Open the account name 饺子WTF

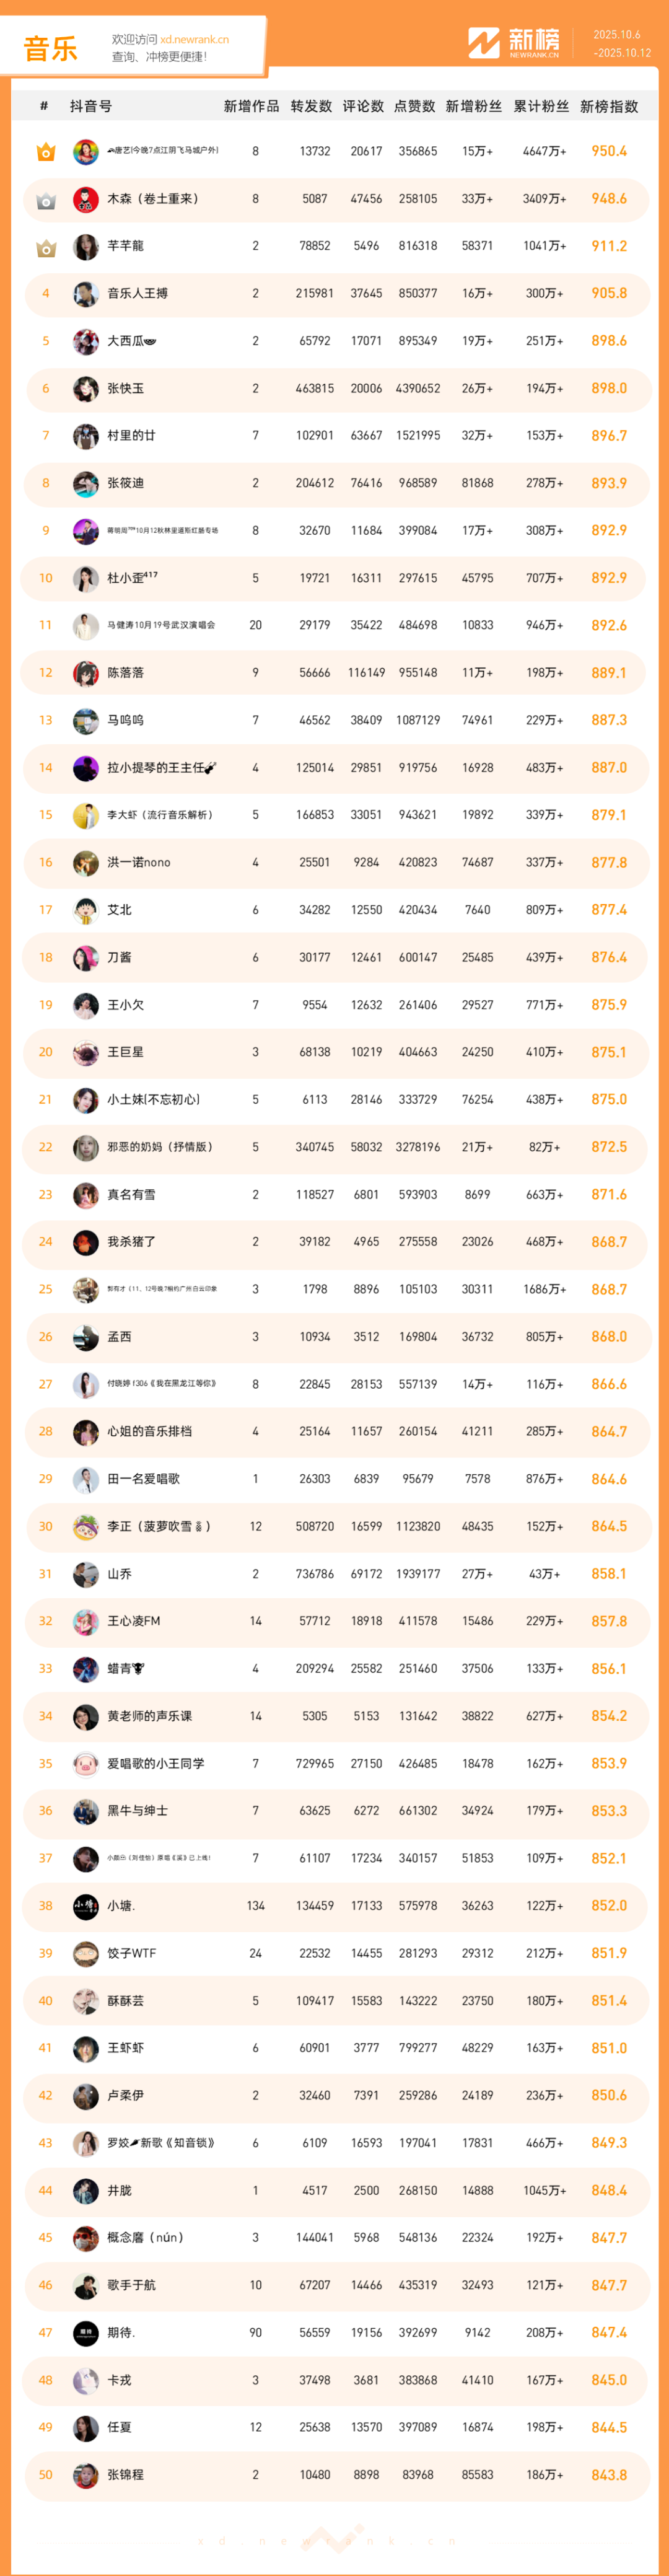tap(131, 1953)
